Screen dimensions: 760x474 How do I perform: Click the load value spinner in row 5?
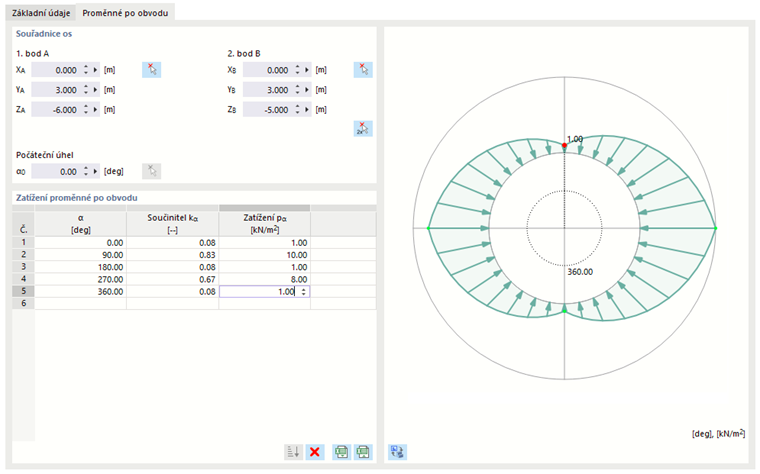(x=304, y=291)
